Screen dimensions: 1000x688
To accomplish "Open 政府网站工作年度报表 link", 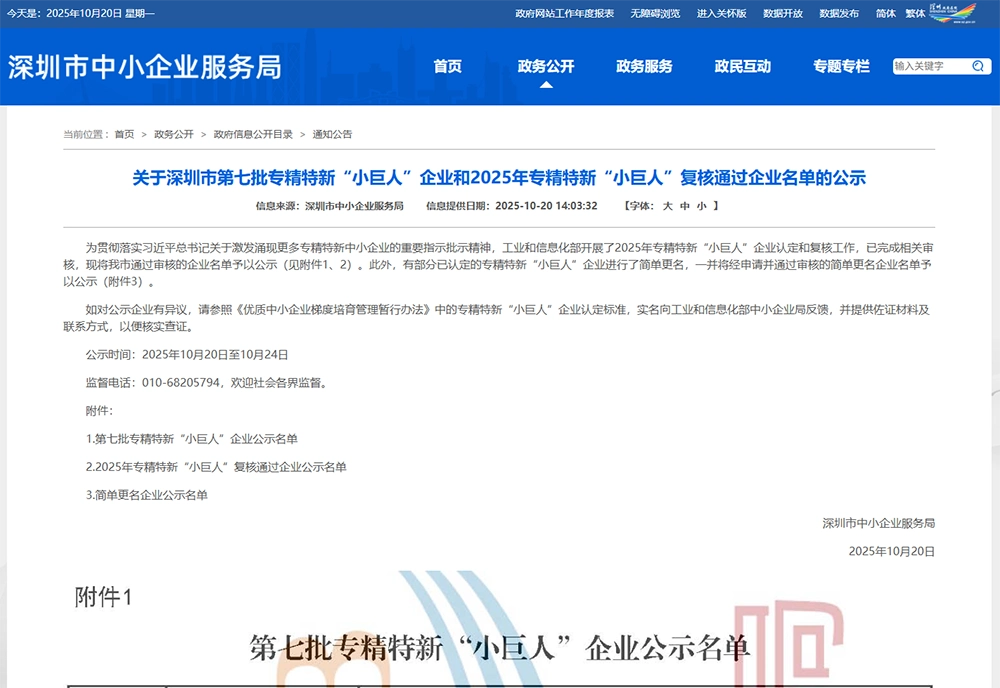I will [x=564, y=13].
